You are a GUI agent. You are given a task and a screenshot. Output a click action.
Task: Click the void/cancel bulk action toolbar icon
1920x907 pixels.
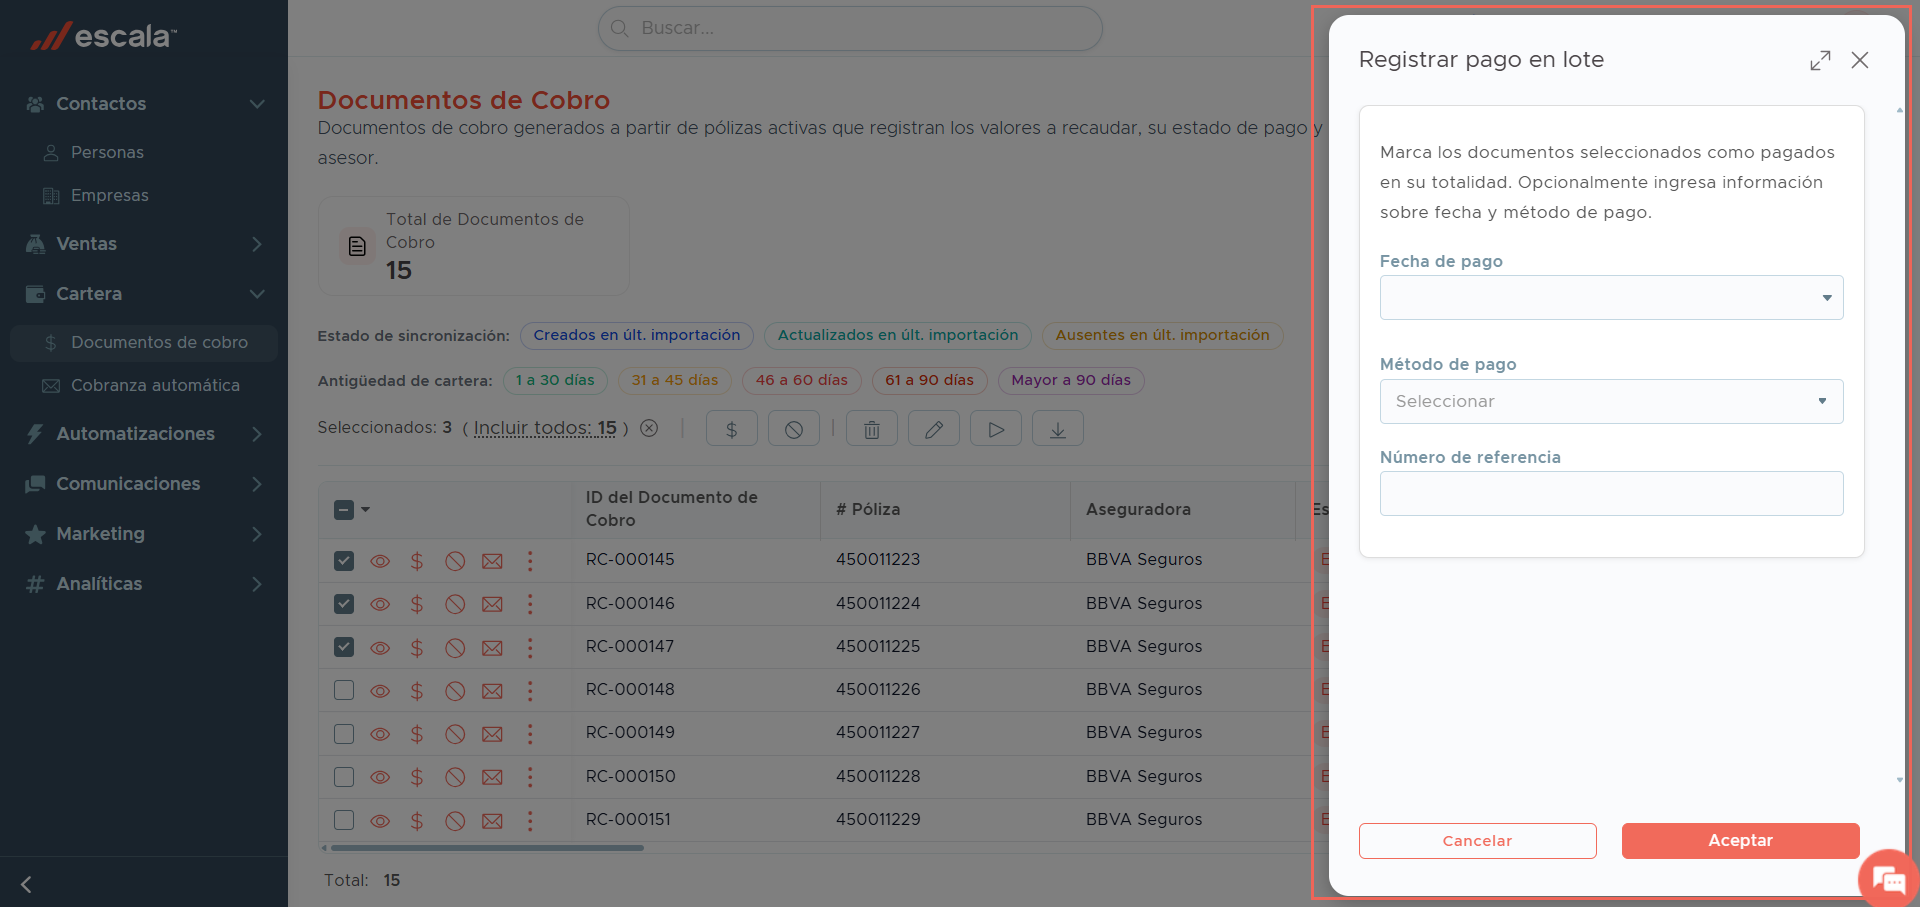[794, 429]
